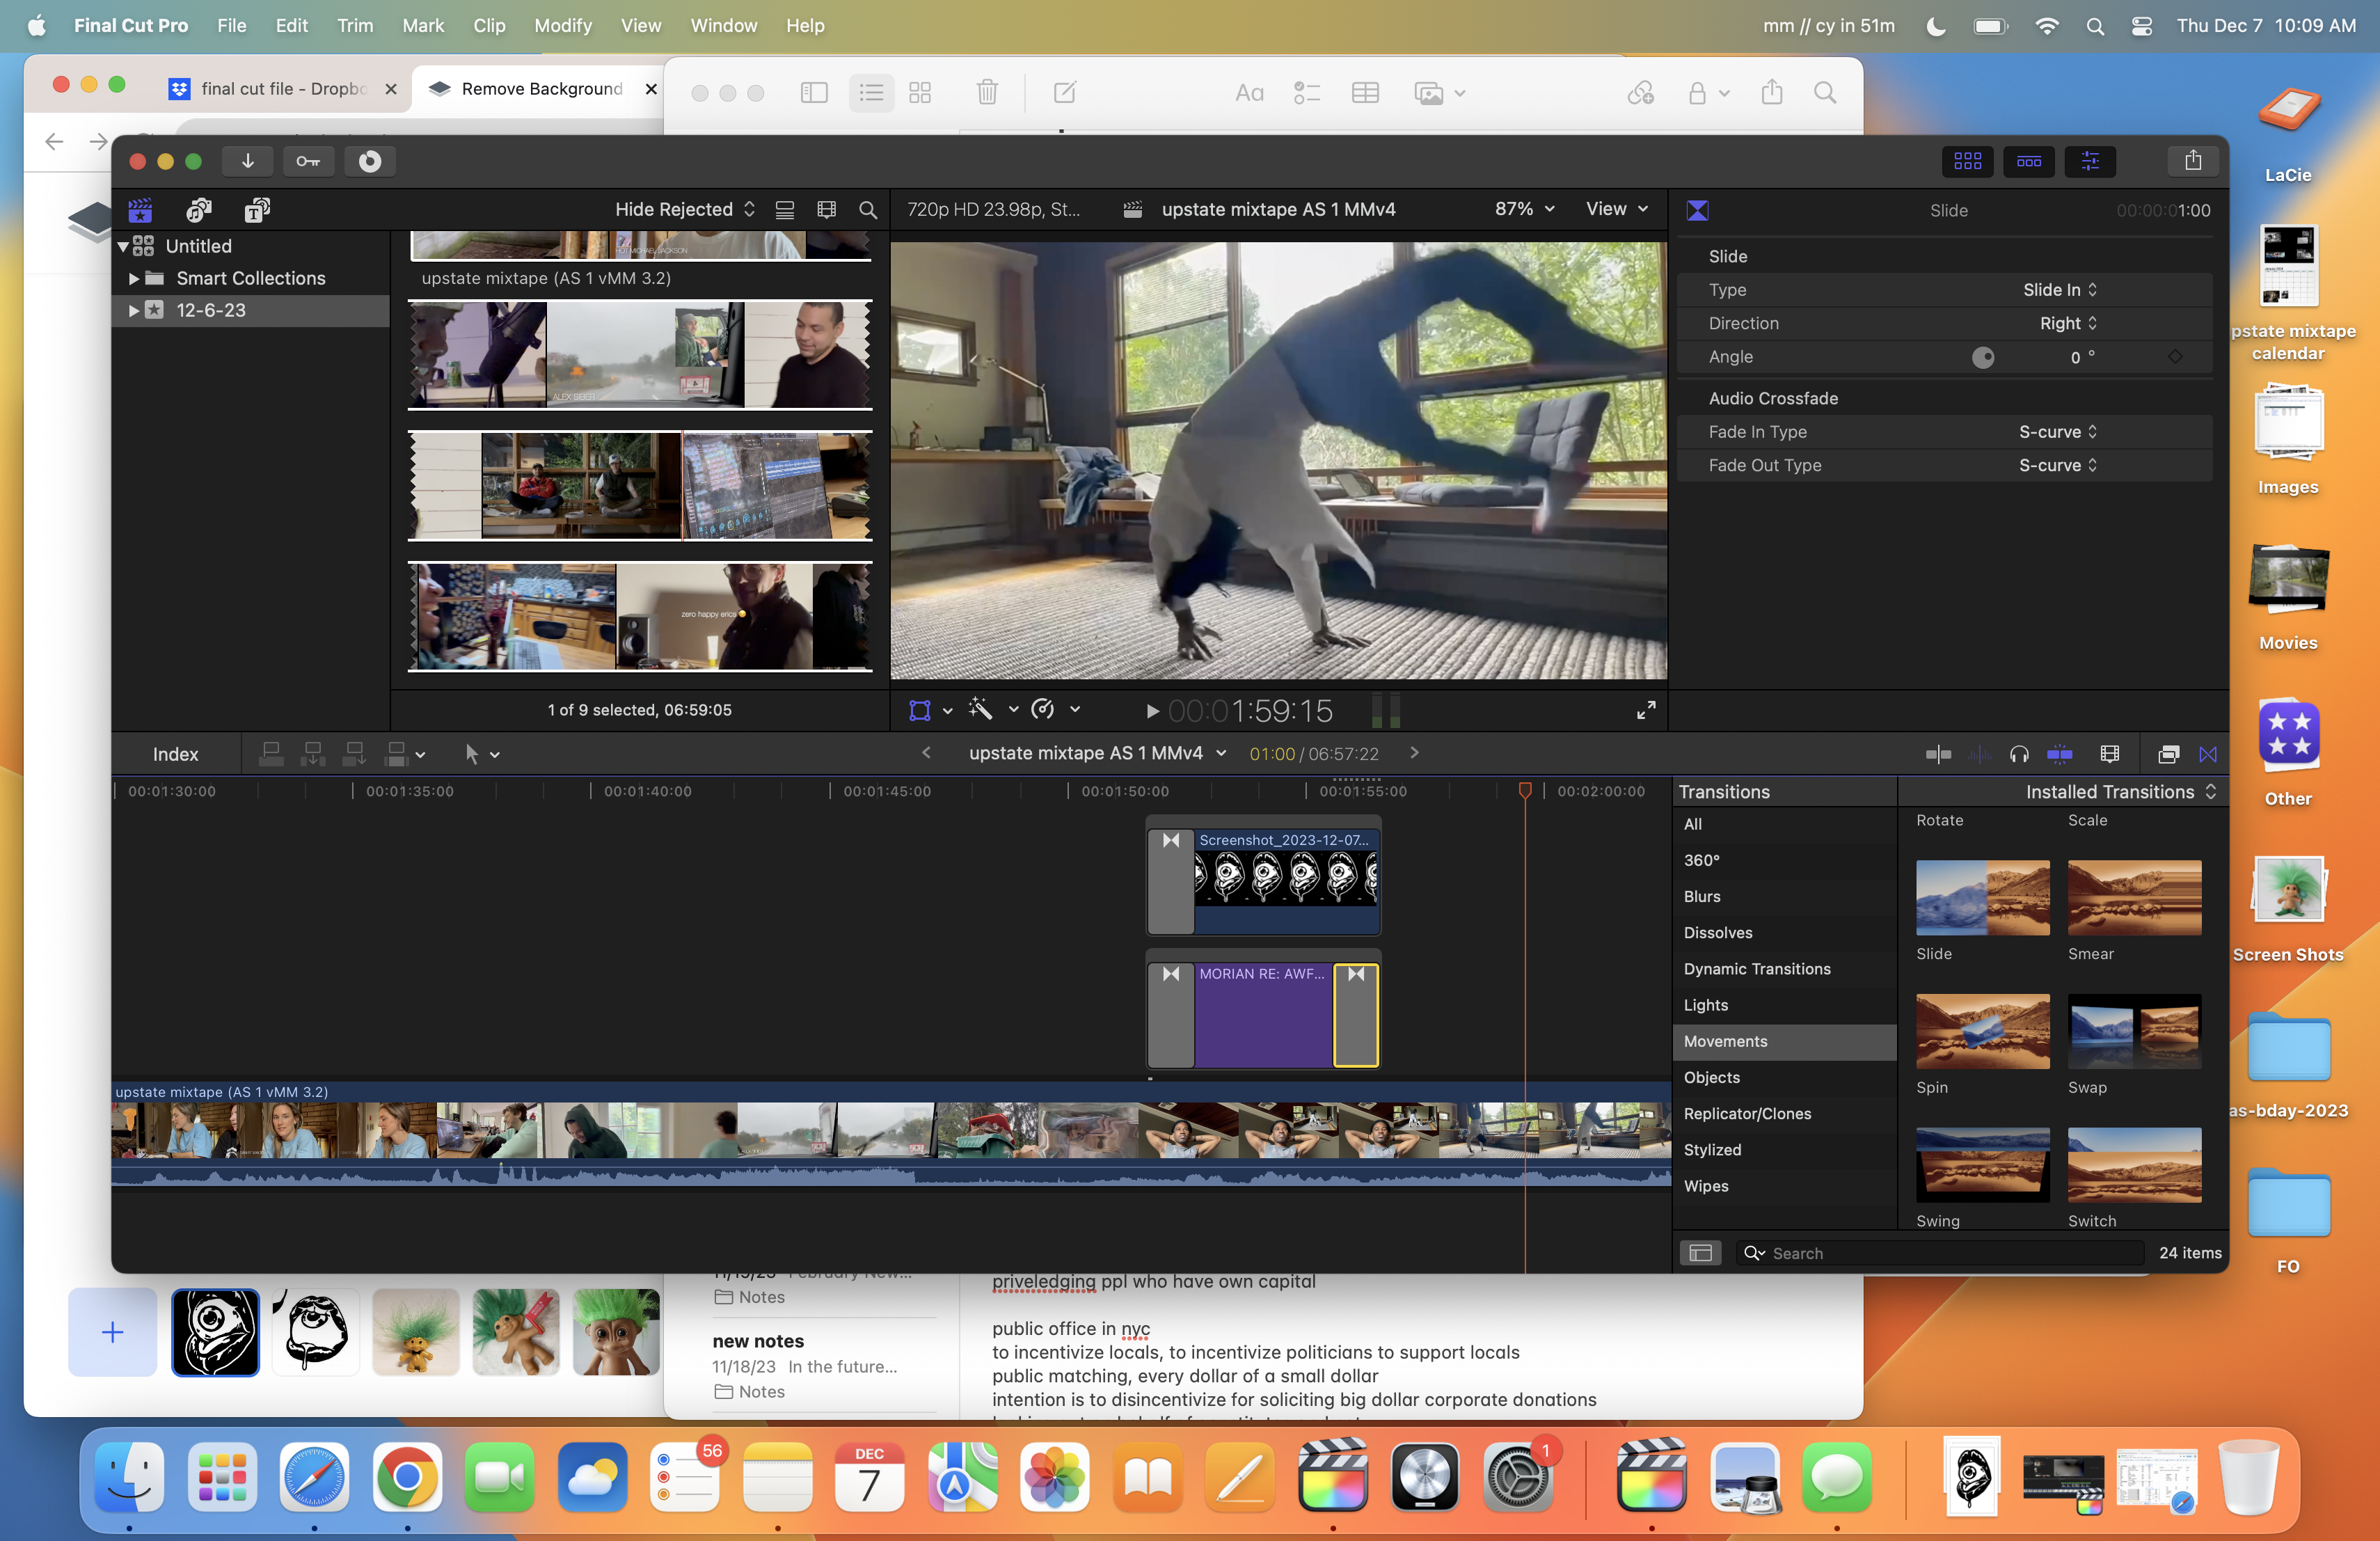Play the viewer video
The image size is (2380, 1541).
pos(1152,711)
